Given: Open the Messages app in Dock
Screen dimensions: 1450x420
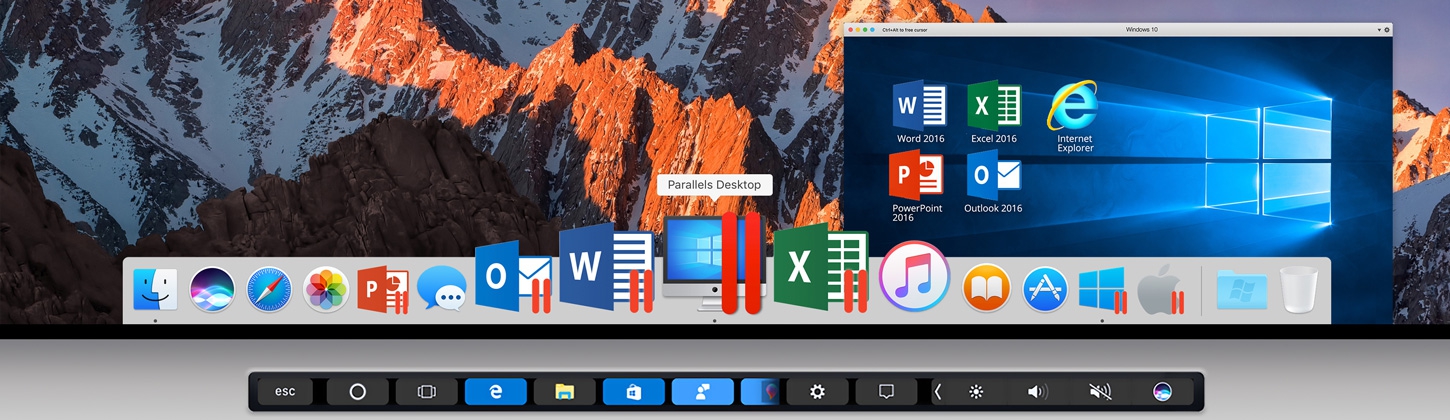Looking at the screenshot, I should point(441,290).
